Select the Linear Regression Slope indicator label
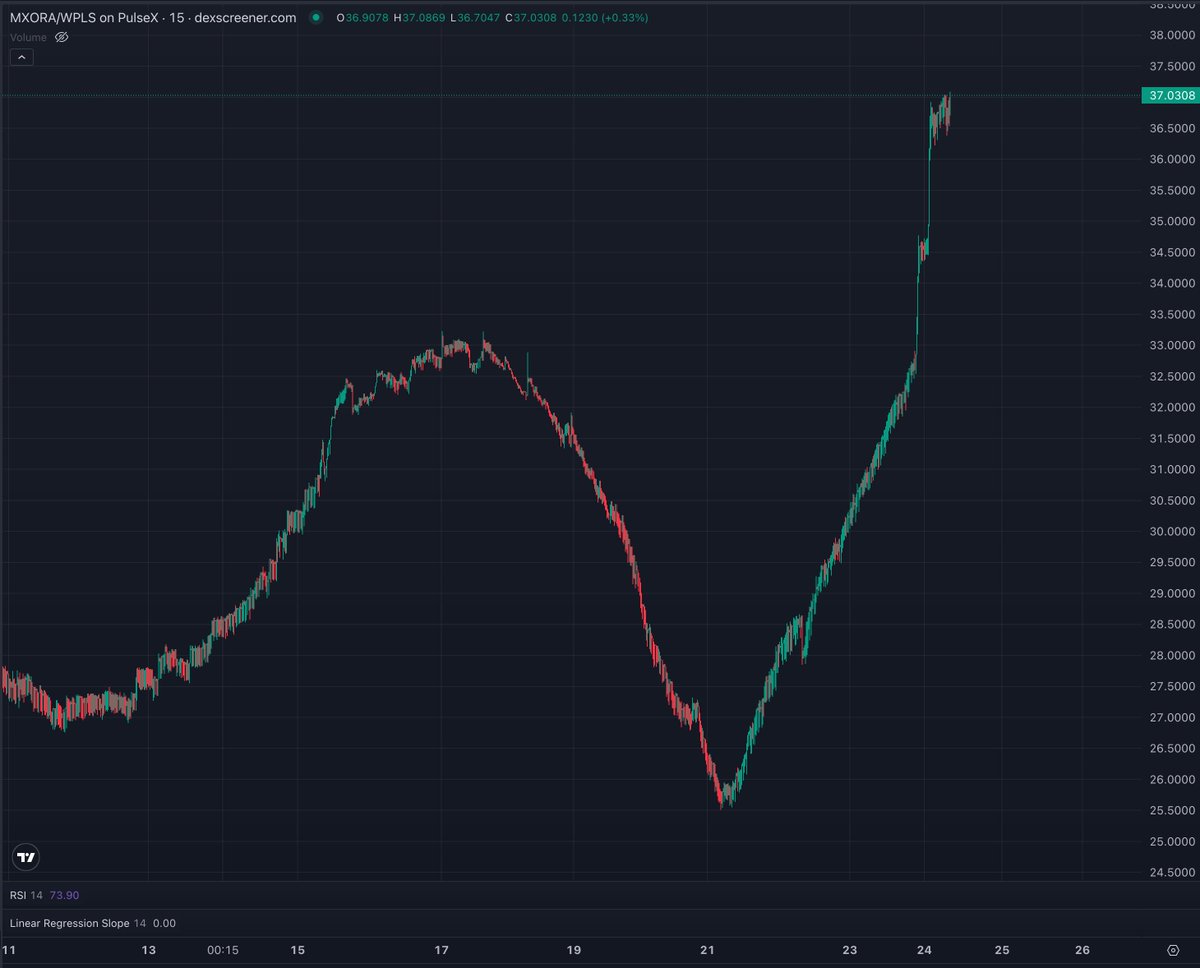This screenshot has width=1200, height=968. tap(79, 923)
